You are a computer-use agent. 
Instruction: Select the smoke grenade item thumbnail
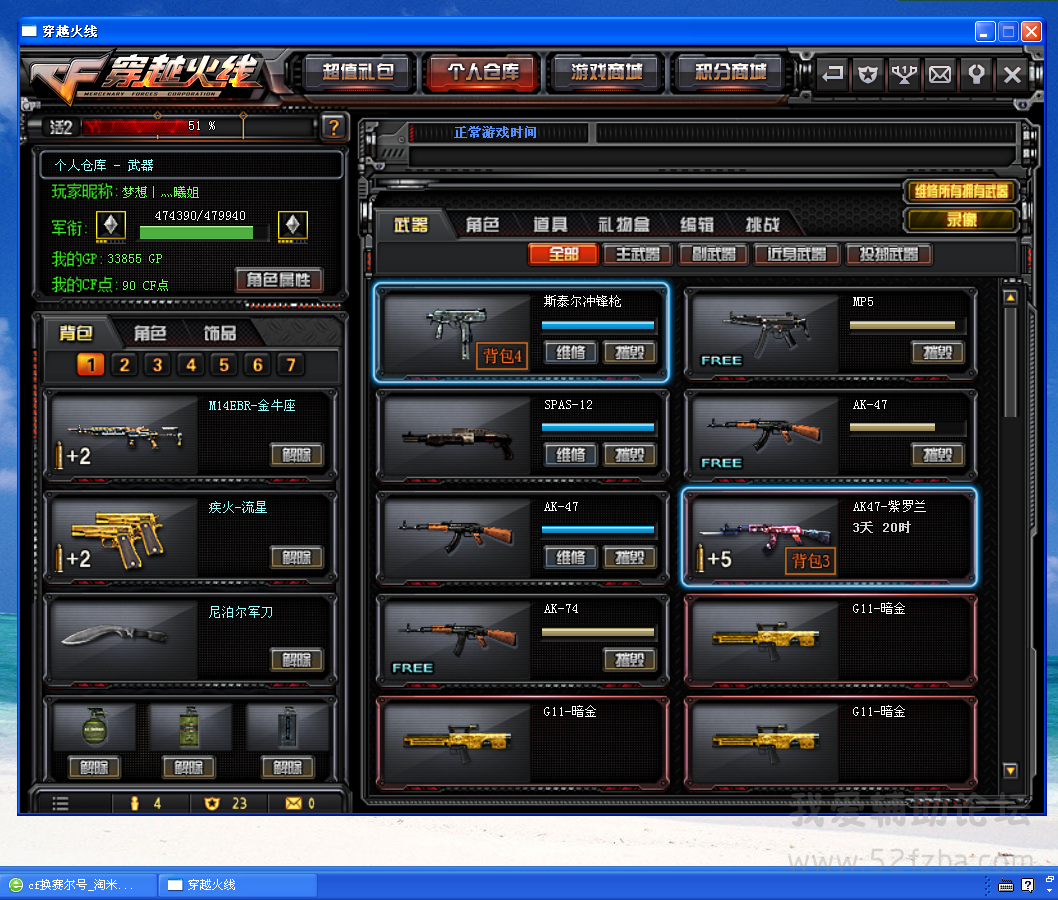pyautogui.click(x=190, y=727)
